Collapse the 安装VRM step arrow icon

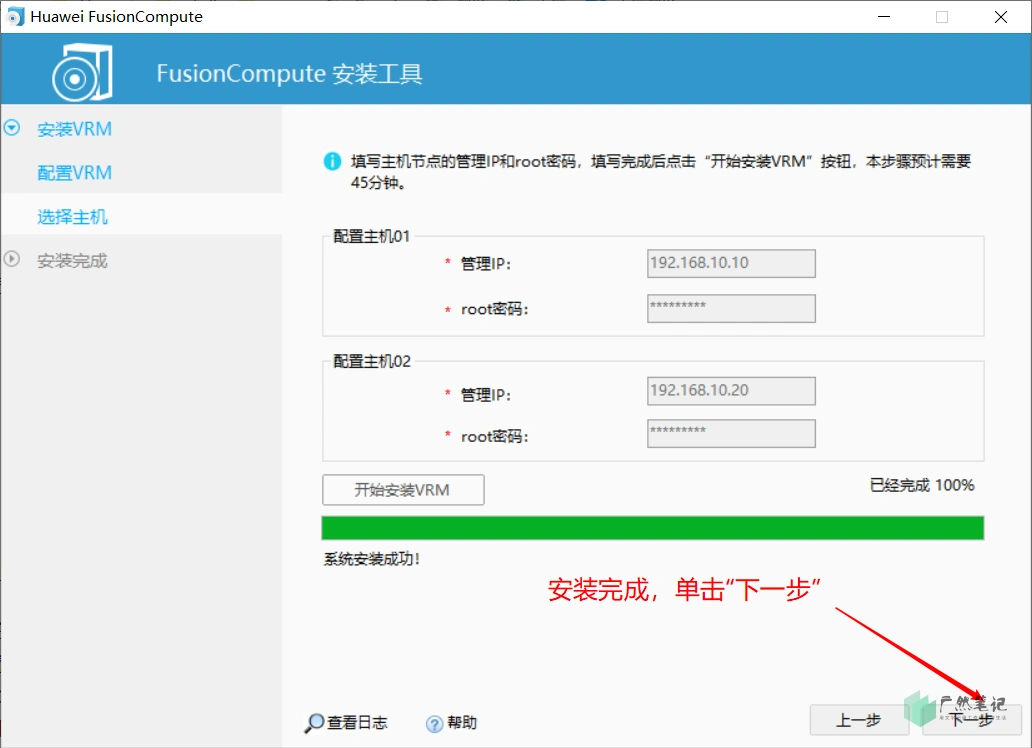pos(12,128)
